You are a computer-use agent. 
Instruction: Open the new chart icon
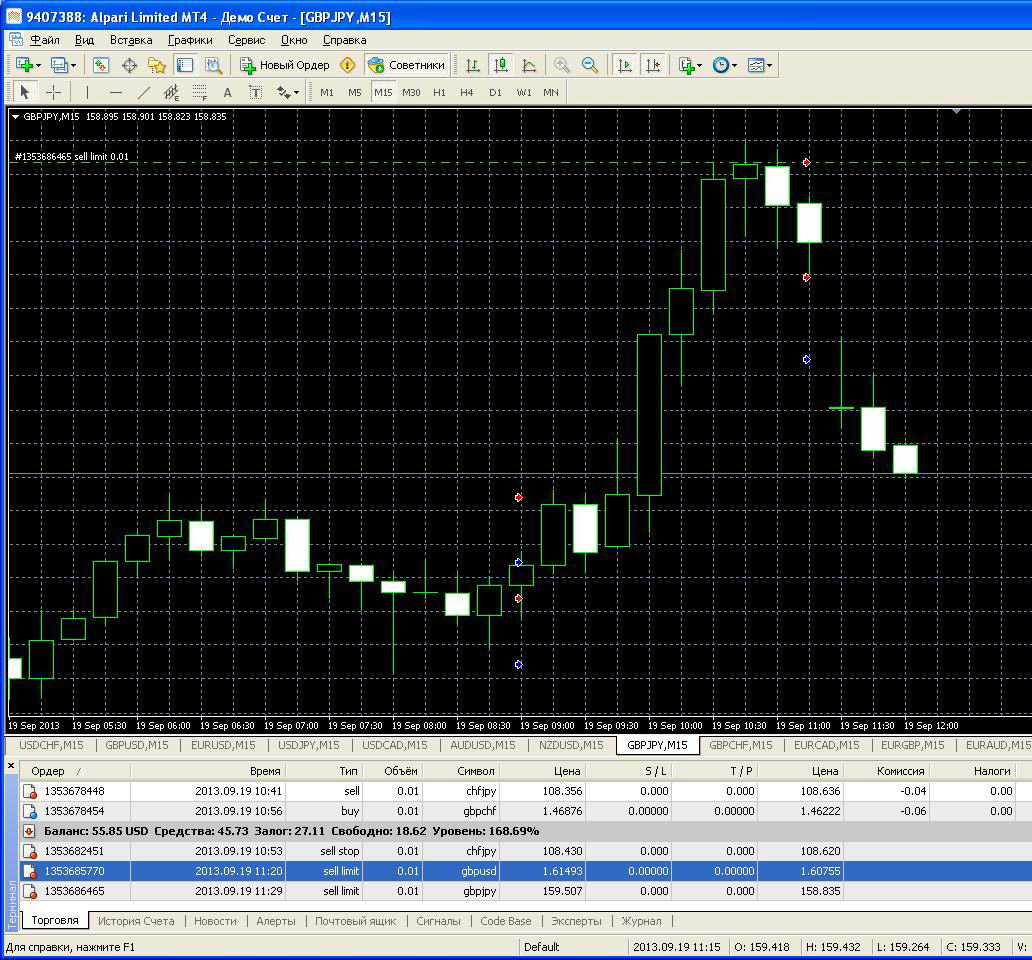[x=24, y=65]
